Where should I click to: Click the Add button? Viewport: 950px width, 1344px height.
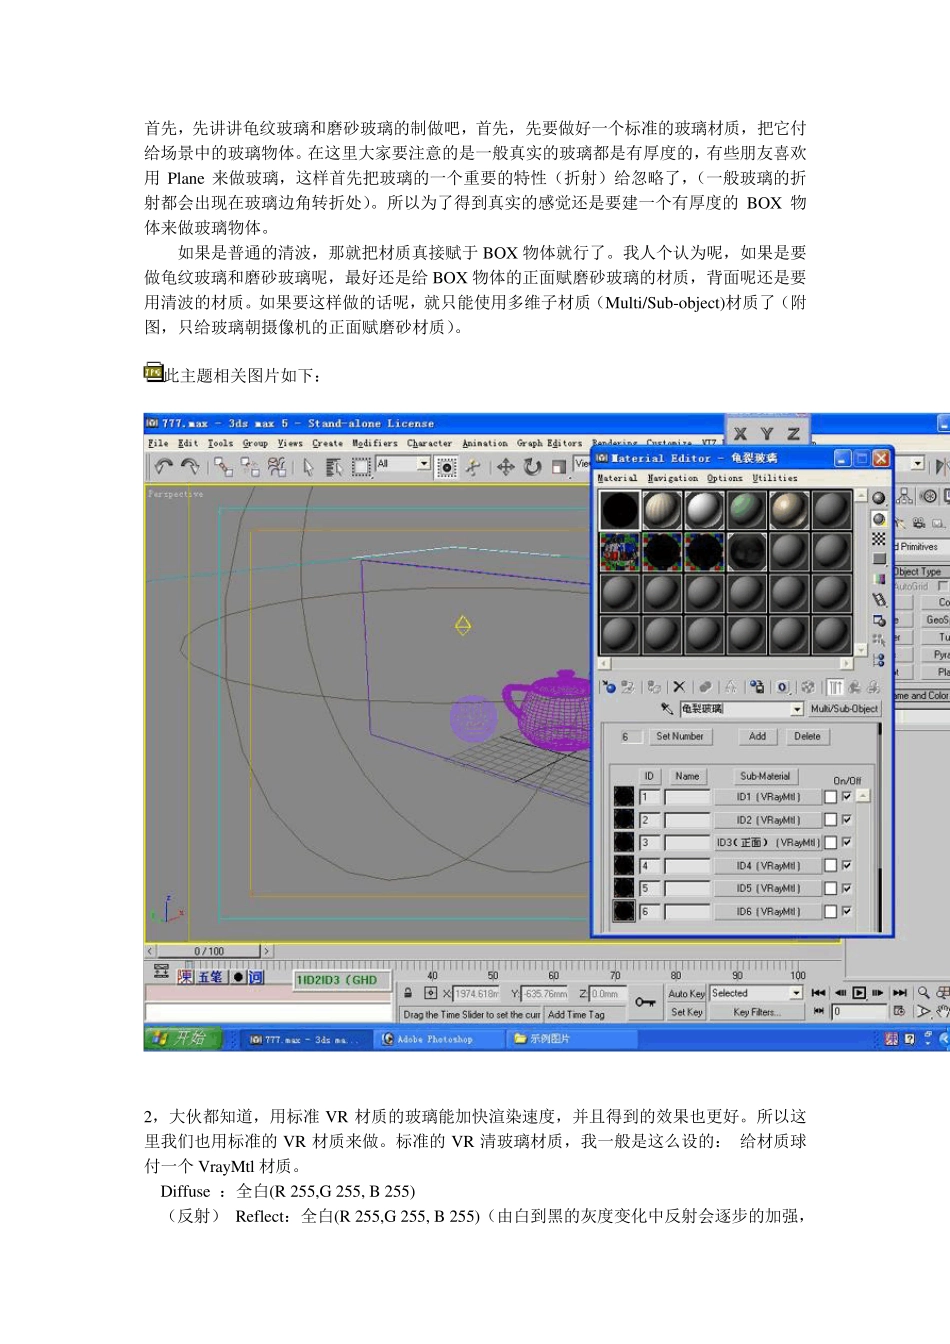point(758,736)
